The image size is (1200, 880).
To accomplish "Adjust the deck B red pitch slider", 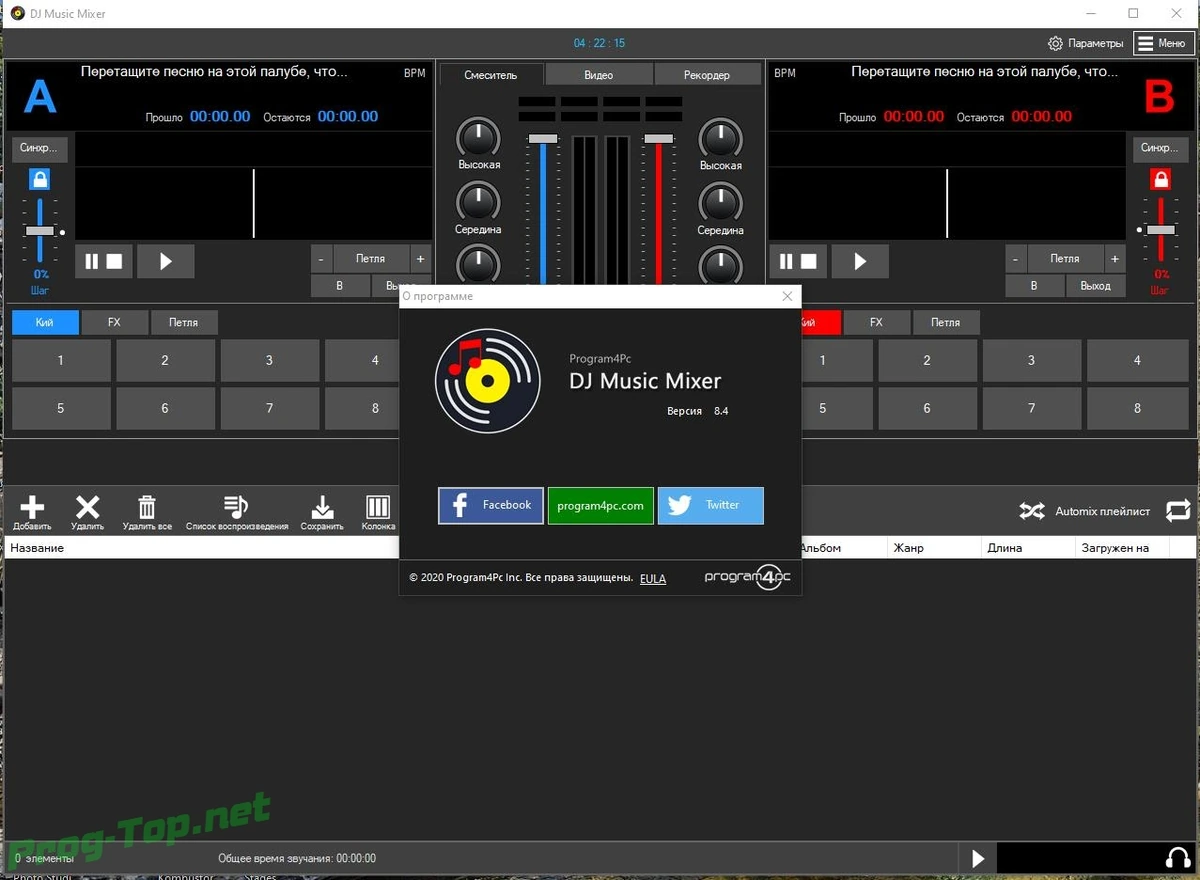I will coord(1161,230).
